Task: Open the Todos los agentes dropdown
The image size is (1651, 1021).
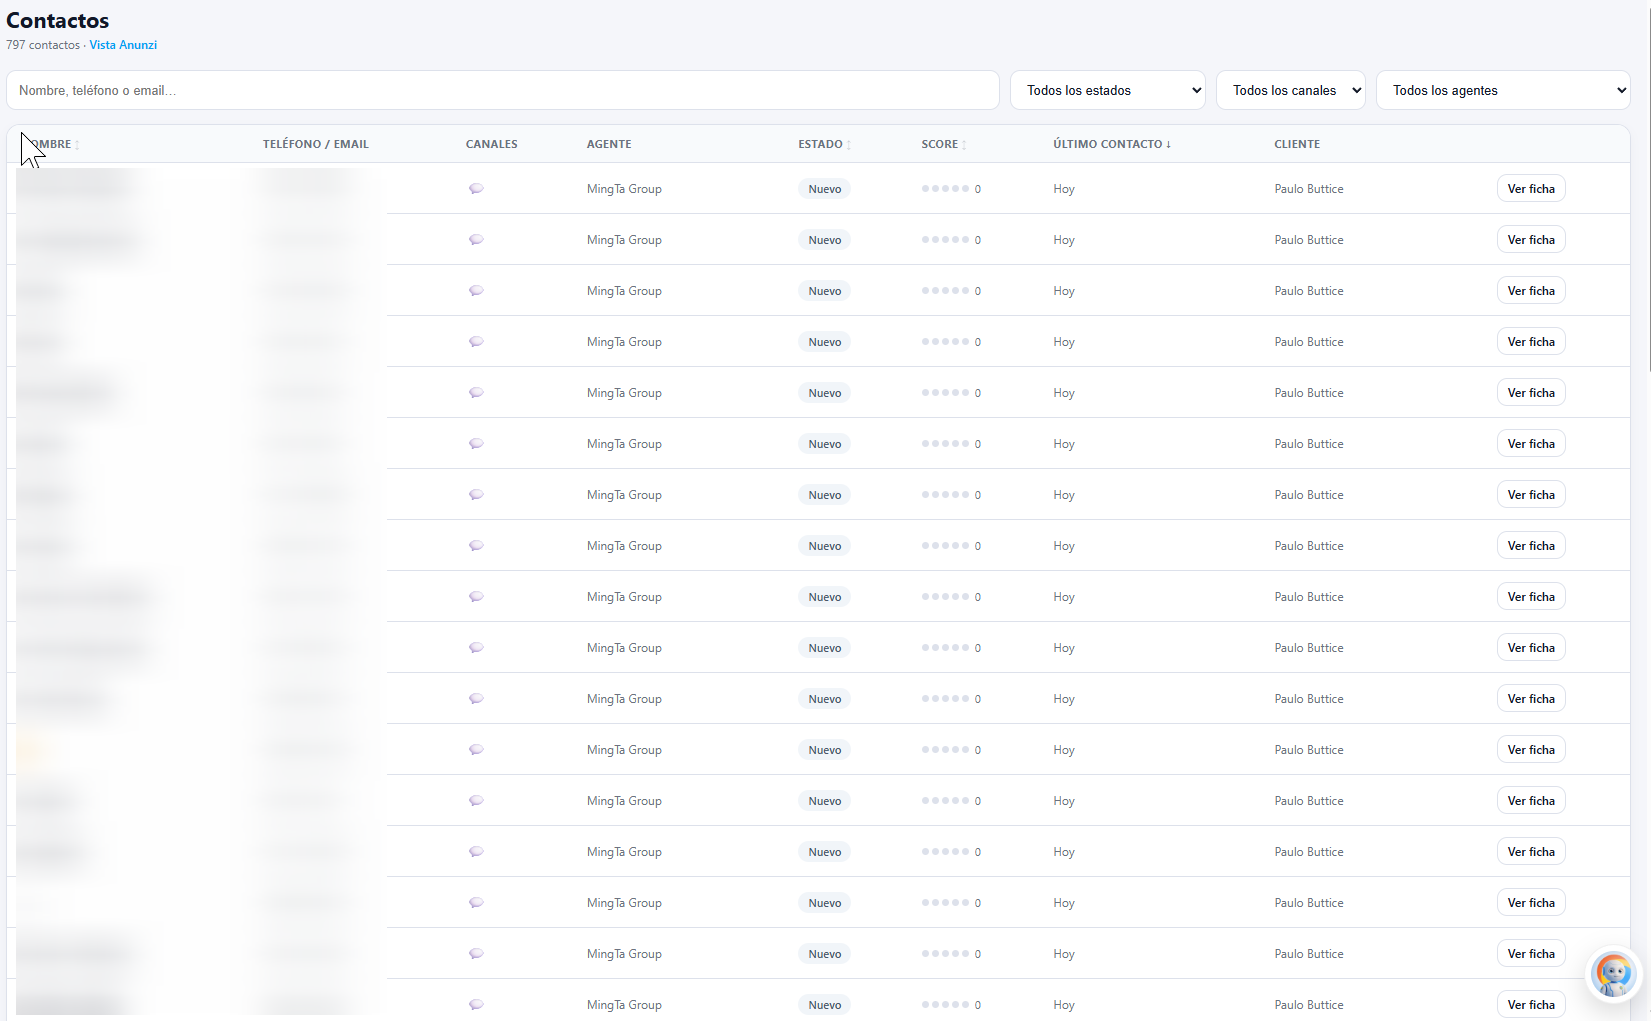Action: [x=1502, y=90]
